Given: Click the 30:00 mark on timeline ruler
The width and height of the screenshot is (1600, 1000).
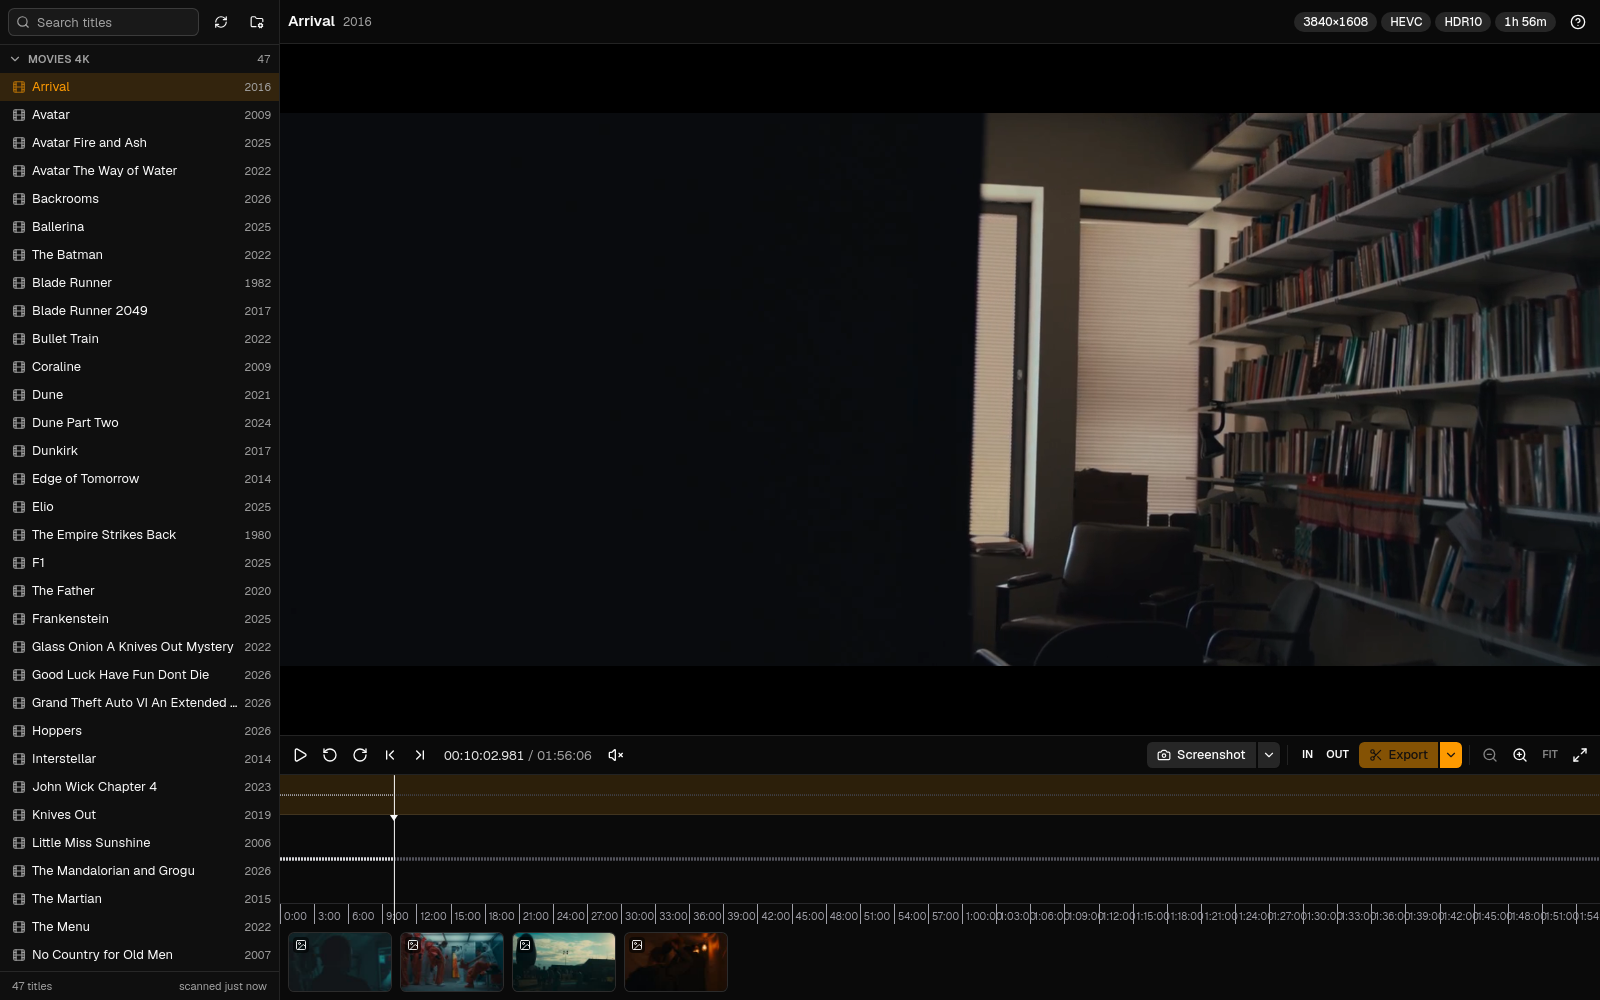Looking at the screenshot, I should 639,916.
